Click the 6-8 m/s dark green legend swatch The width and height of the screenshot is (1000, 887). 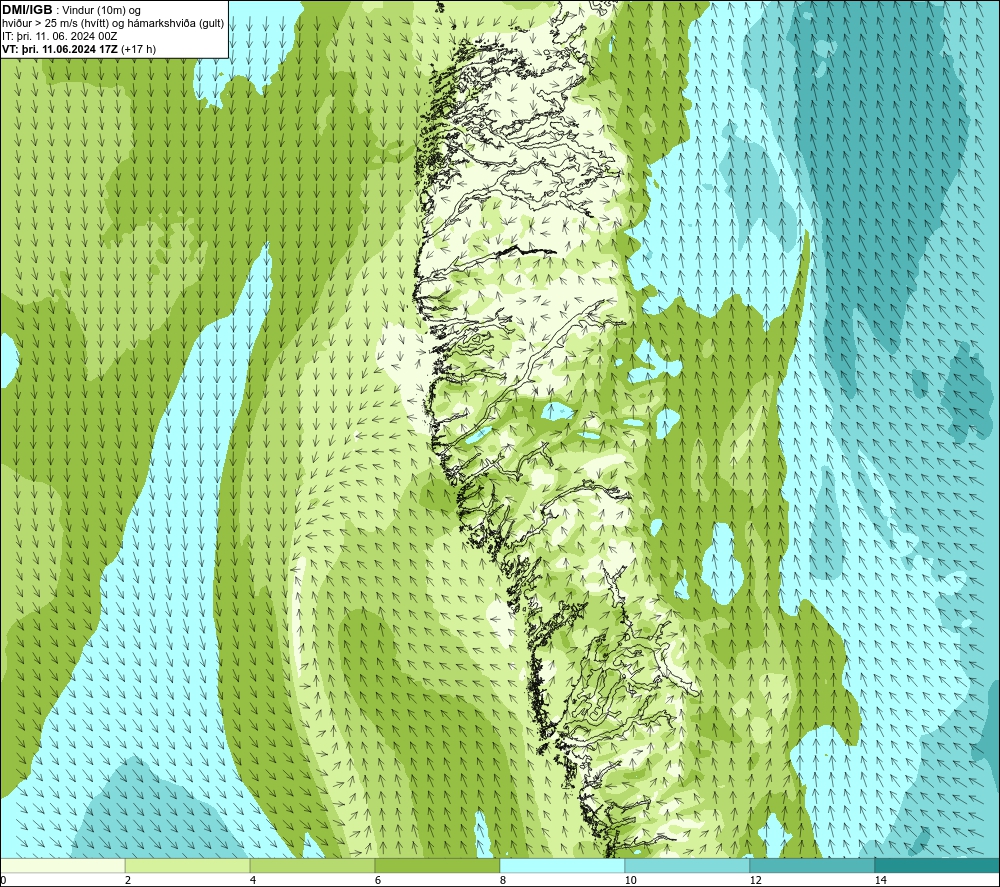(438, 865)
